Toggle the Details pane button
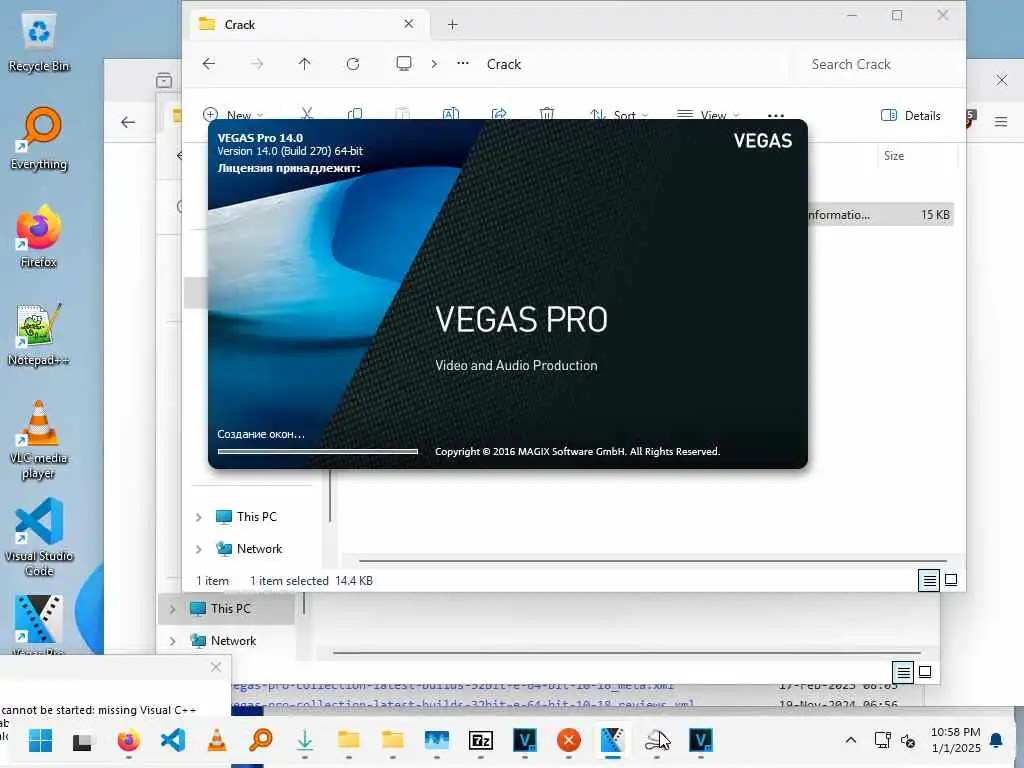Image resolution: width=1024 pixels, height=768 pixels. [x=911, y=116]
